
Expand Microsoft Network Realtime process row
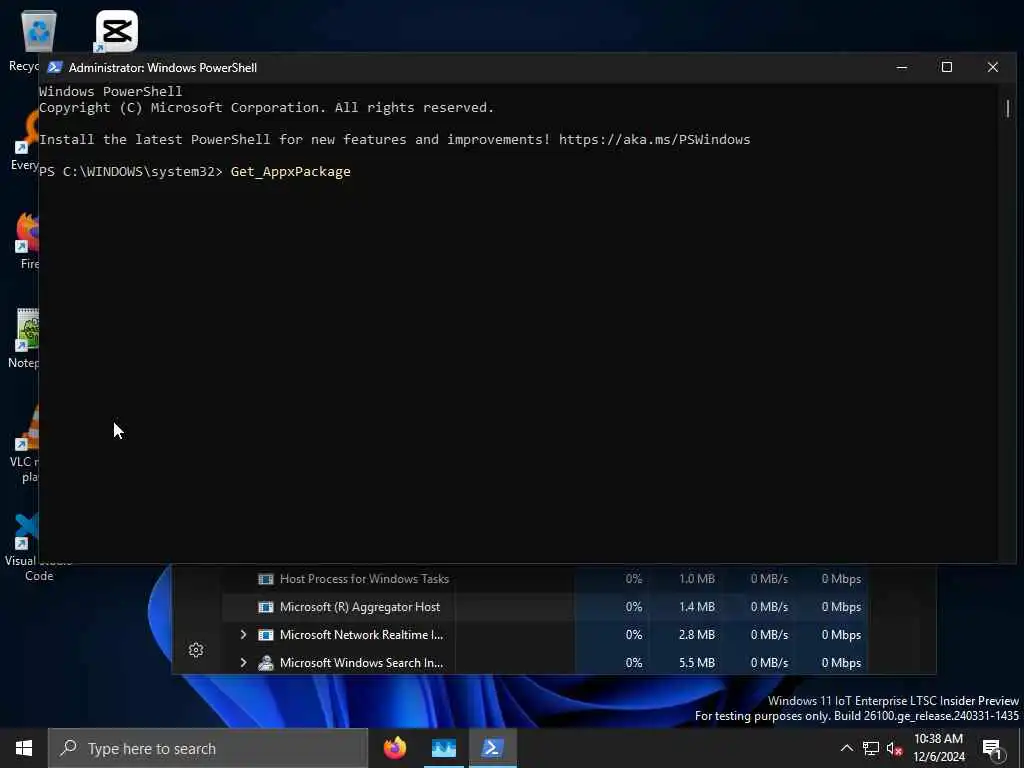tap(243, 635)
